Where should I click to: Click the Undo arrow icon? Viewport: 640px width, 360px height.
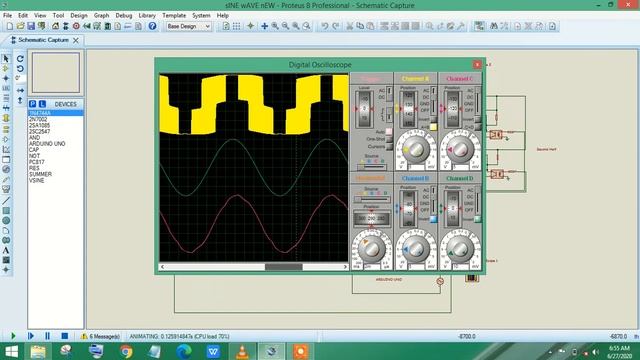[324, 26]
